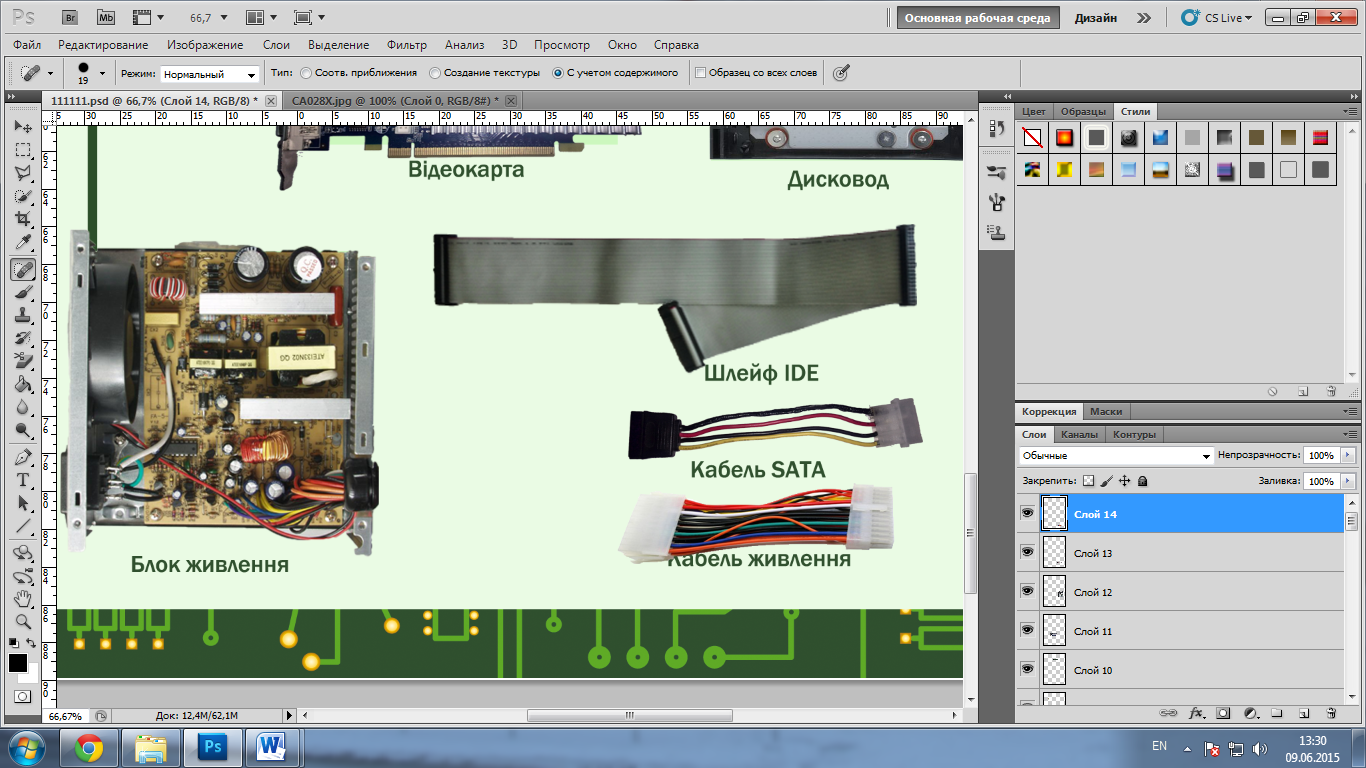Viewport: 1366px width, 768px height.
Task: Add a layer mask from Layers panel
Action: pyautogui.click(x=1223, y=714)
